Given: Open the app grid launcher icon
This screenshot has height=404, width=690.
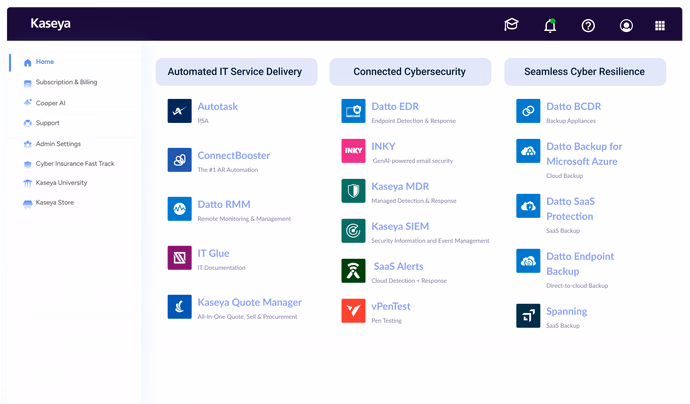Looking at the screenshot, I should click(x=660, y=26).
